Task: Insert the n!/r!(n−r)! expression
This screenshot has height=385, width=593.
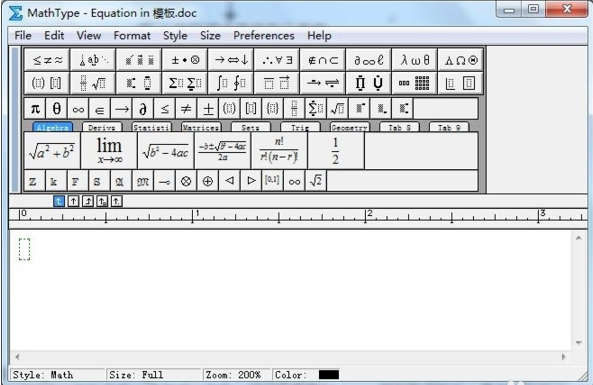Action: click(x=279, y=151)
